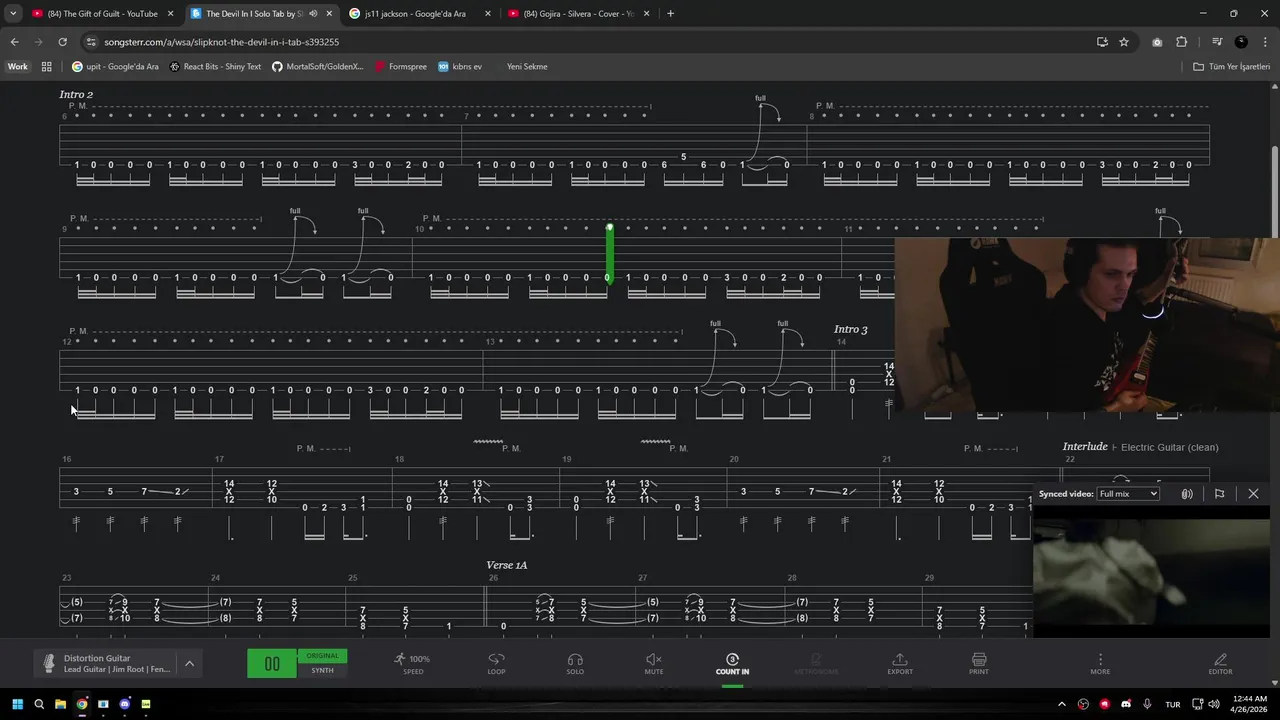Screen dimensions: 1280x720
Task: Open the Export options
Action: click(900, 664)
